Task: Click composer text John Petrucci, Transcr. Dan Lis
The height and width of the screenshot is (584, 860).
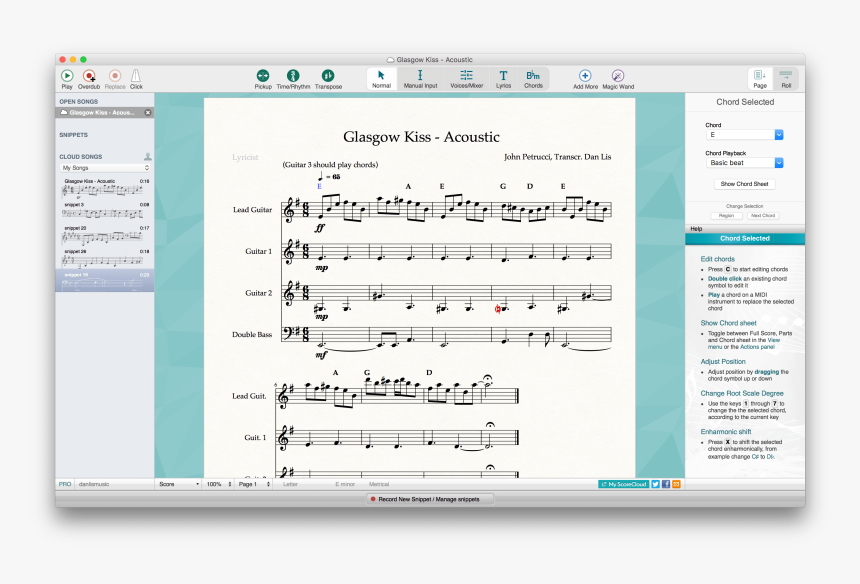Action: tap(557, 157)
